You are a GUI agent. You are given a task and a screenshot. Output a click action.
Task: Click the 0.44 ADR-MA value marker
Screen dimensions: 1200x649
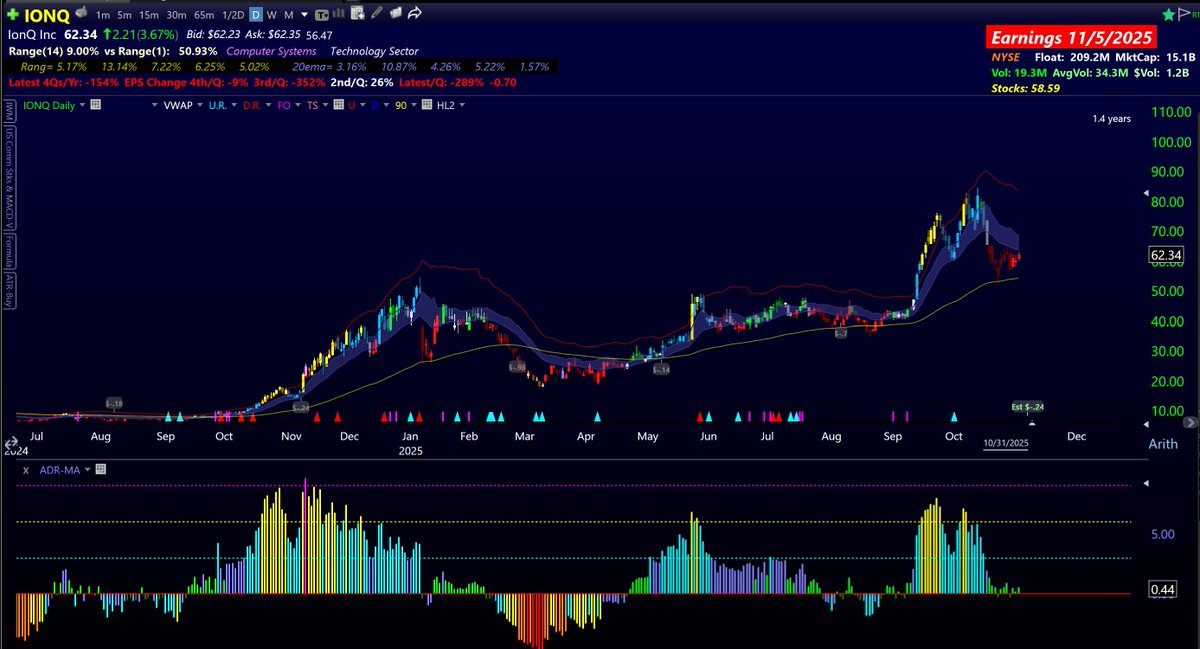point(1164,590)
